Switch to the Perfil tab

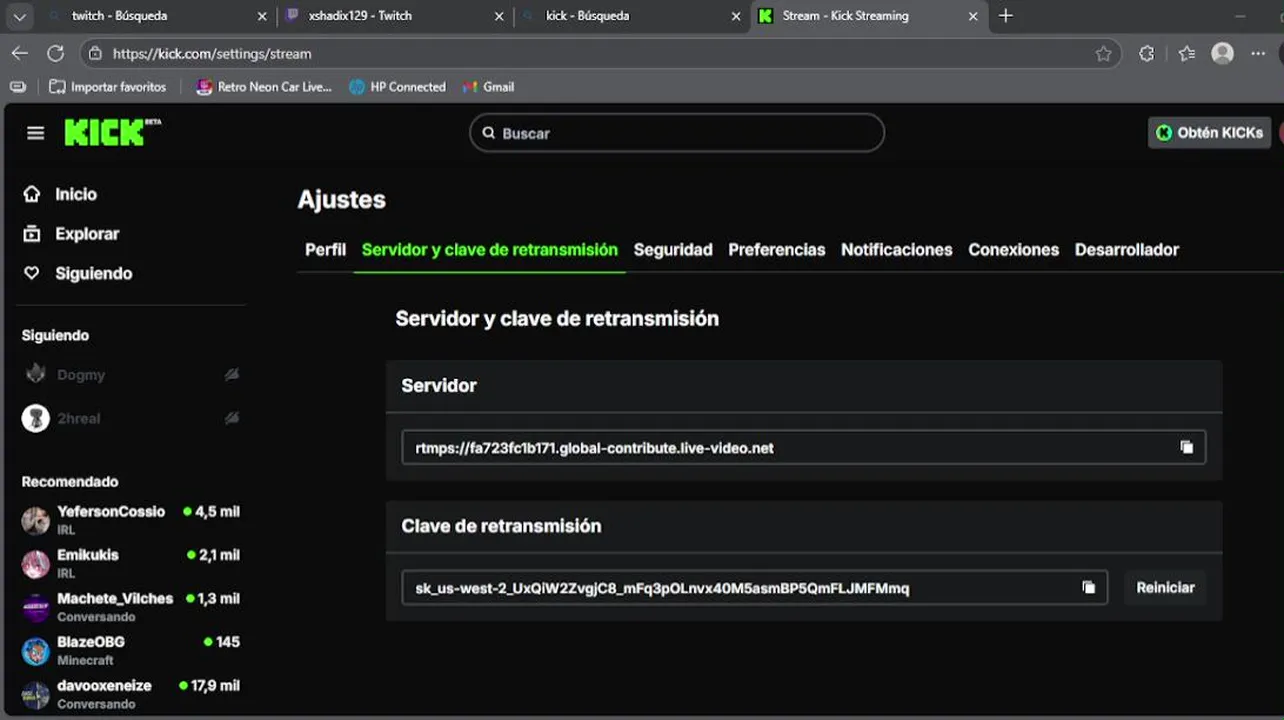325,250
